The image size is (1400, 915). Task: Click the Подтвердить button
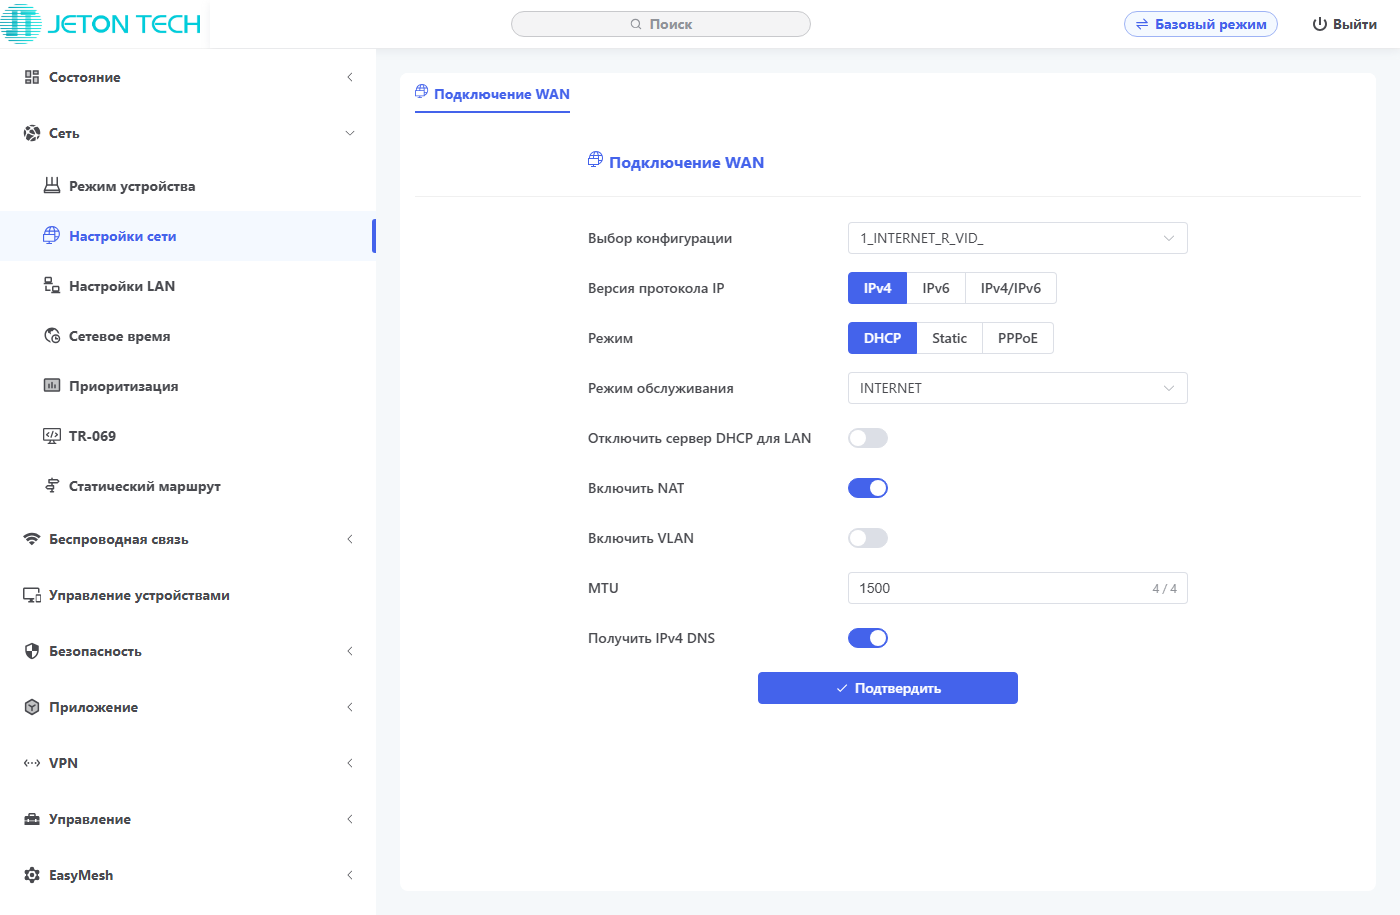[887, 688]
